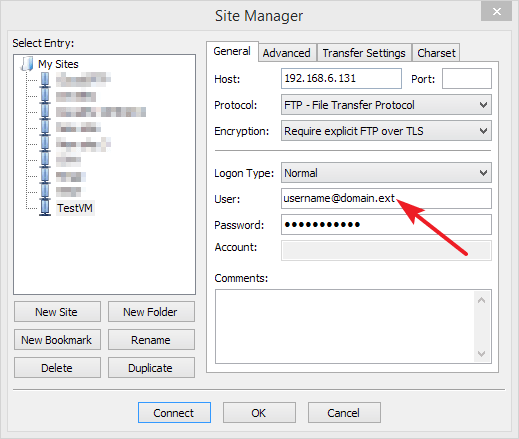Screen dimensions: 519x439
Task: Click the New Bookmark button
Action: point(57,340)
